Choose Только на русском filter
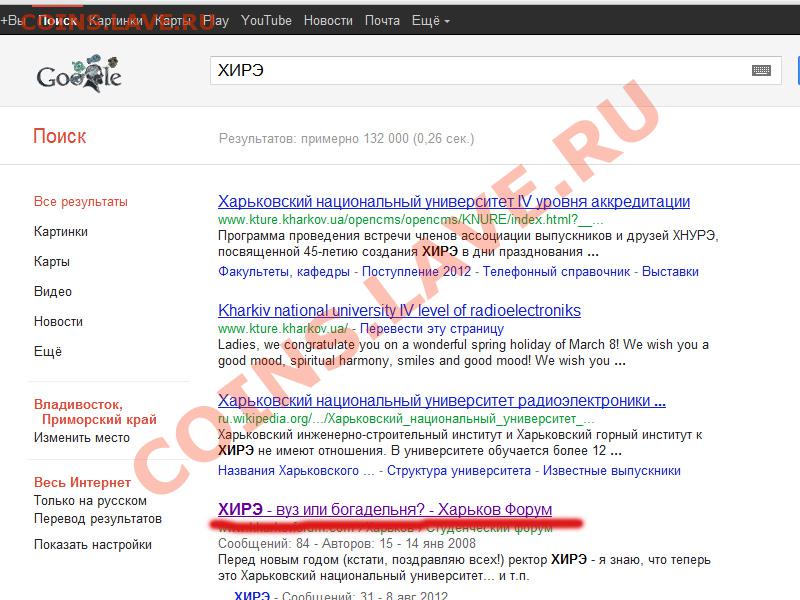This screenshot has width=800, height=600. pos(90,501)
